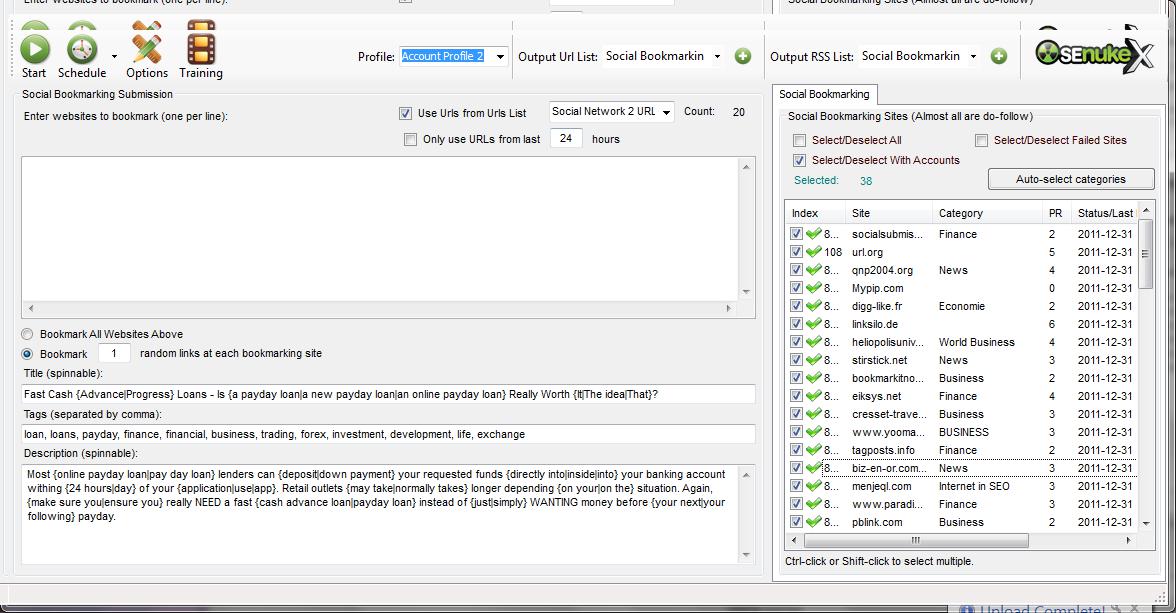The image size is (1176, 613).
Task: Add new Output Url List with green plus
Action: (742, 56)
